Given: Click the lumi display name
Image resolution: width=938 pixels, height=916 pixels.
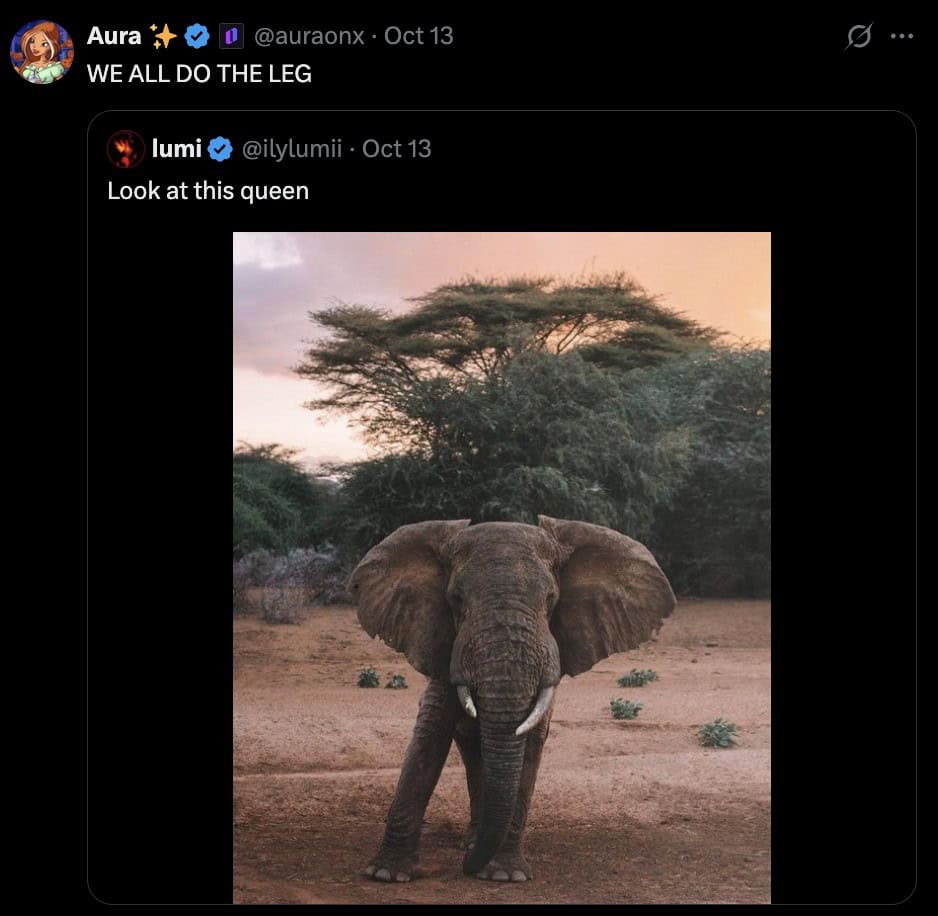Looking at the screenshot, I should (177, 149).
